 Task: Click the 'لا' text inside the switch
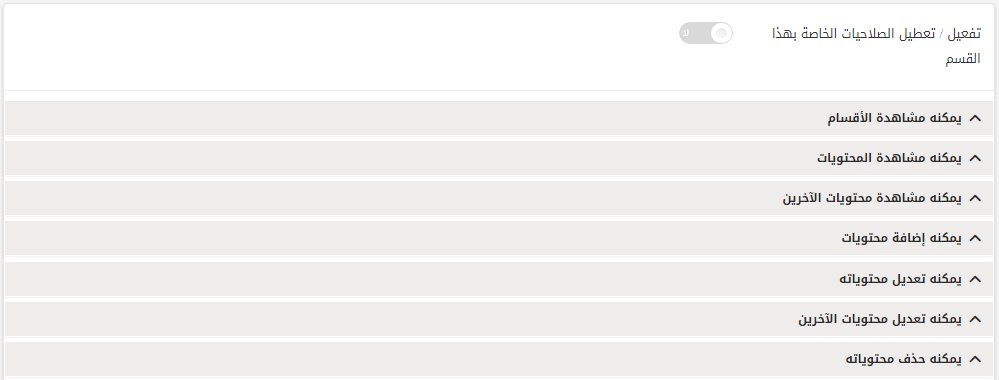point(686,33)
